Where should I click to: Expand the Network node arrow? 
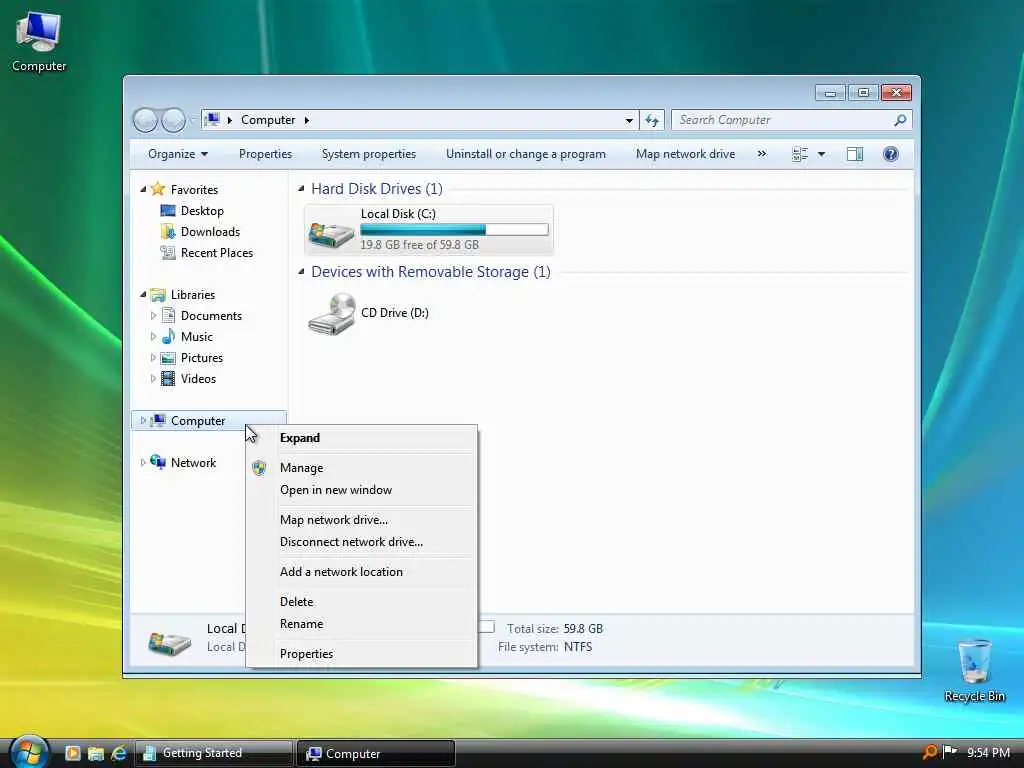coord(143,462)
